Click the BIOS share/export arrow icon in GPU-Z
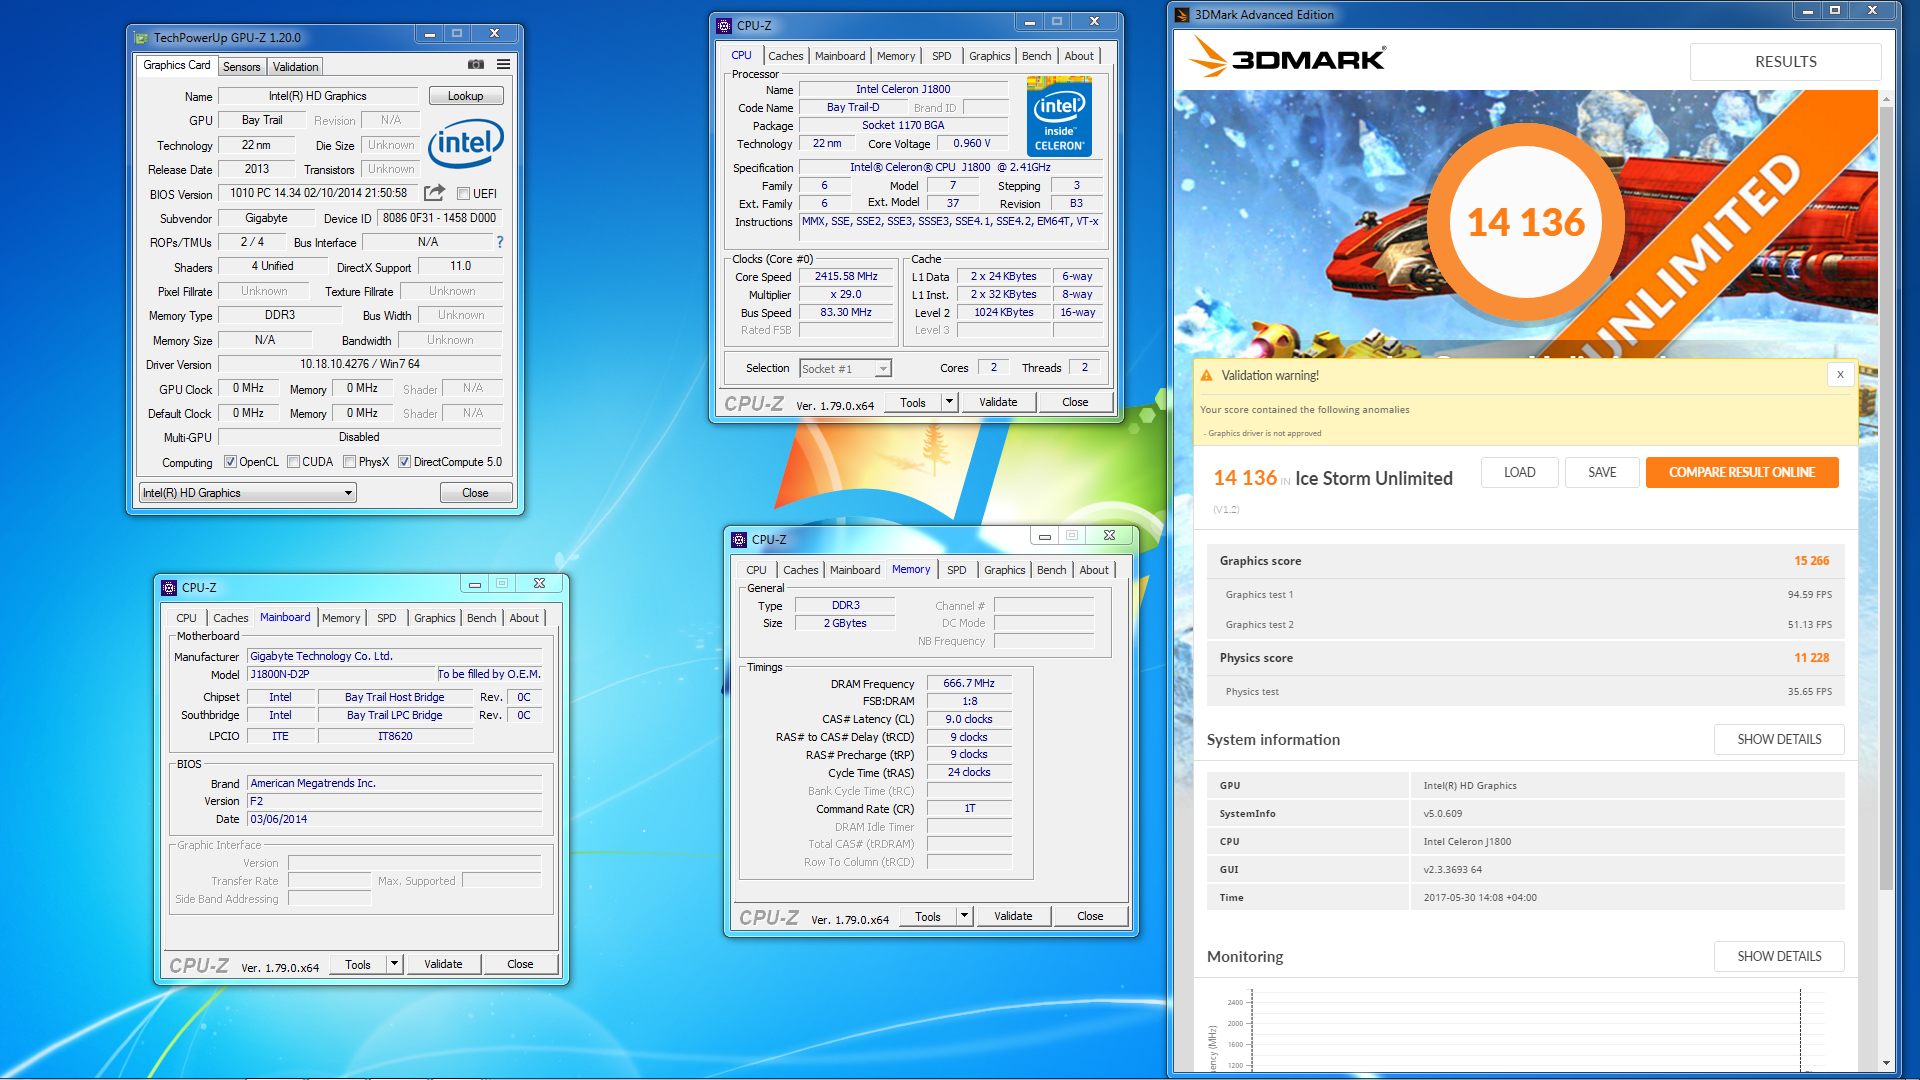 (x=434, y=192)
